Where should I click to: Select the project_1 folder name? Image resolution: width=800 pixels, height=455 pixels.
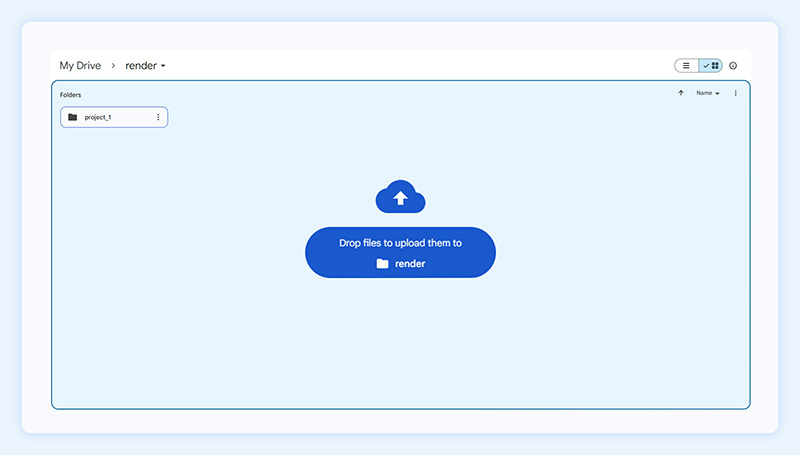click(x=98, y=117)
